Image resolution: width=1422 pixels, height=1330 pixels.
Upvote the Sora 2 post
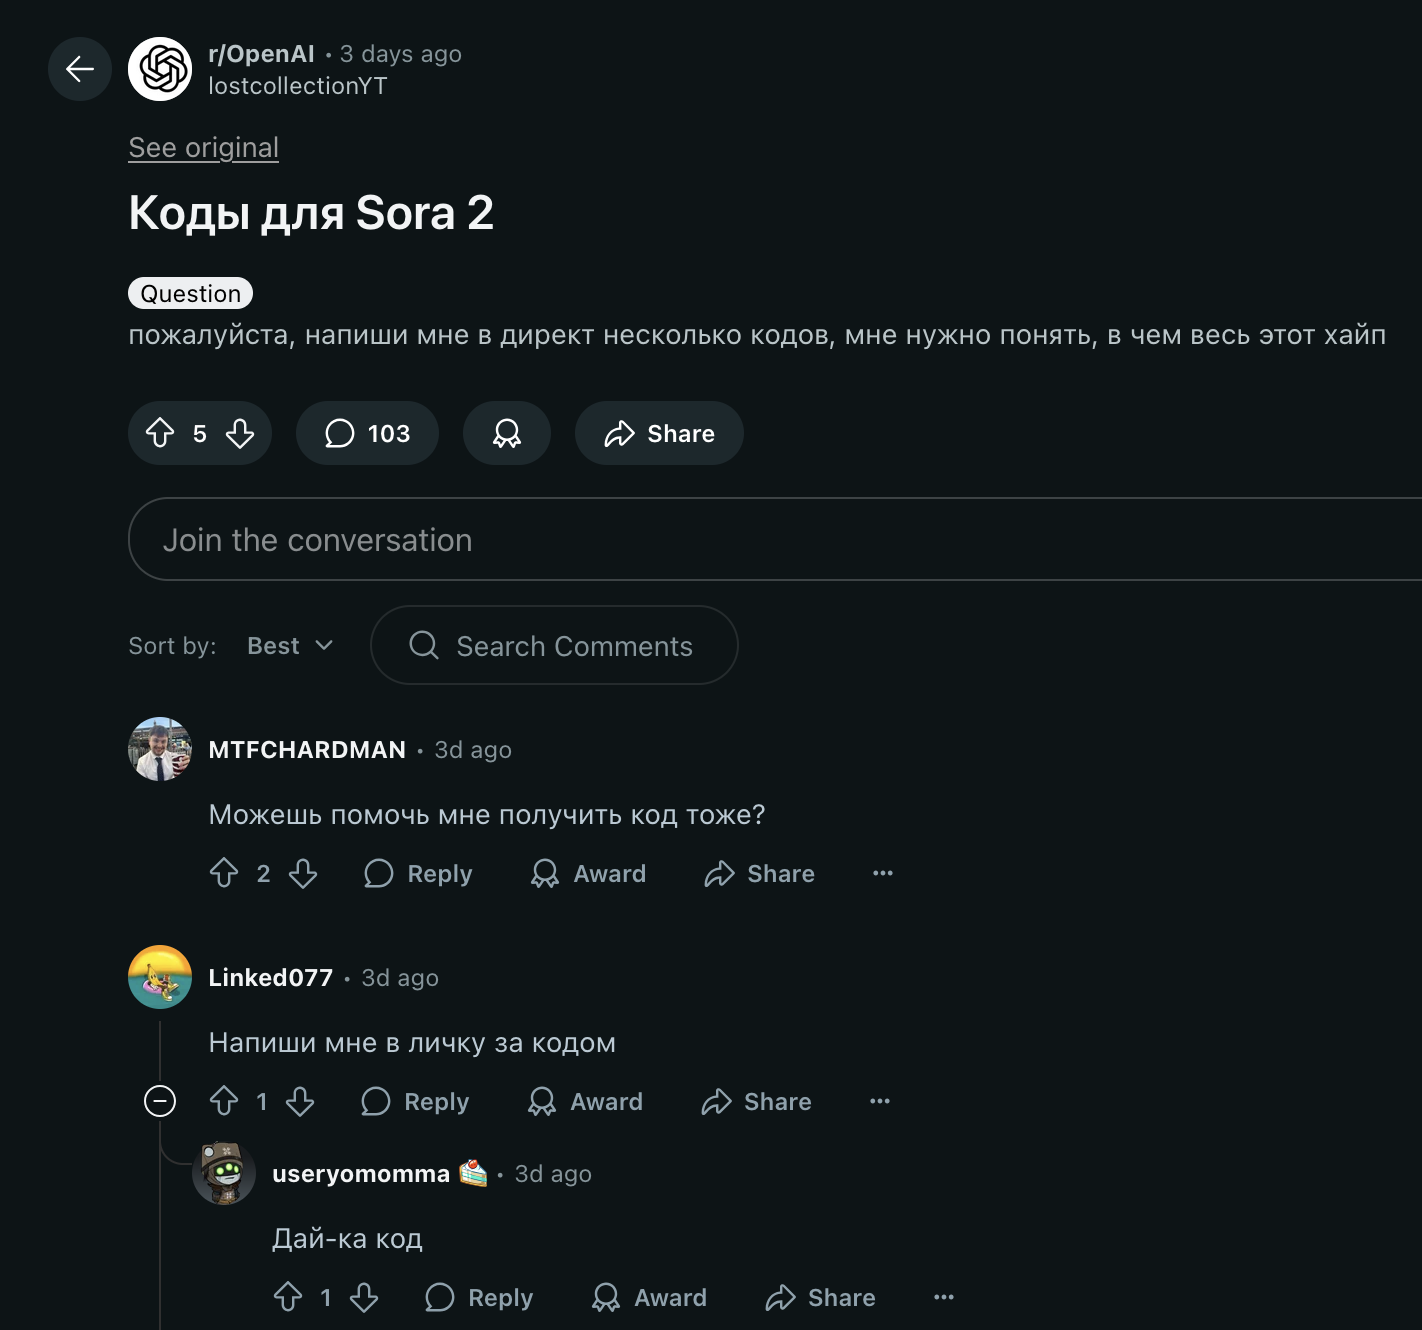pos(160,433)
